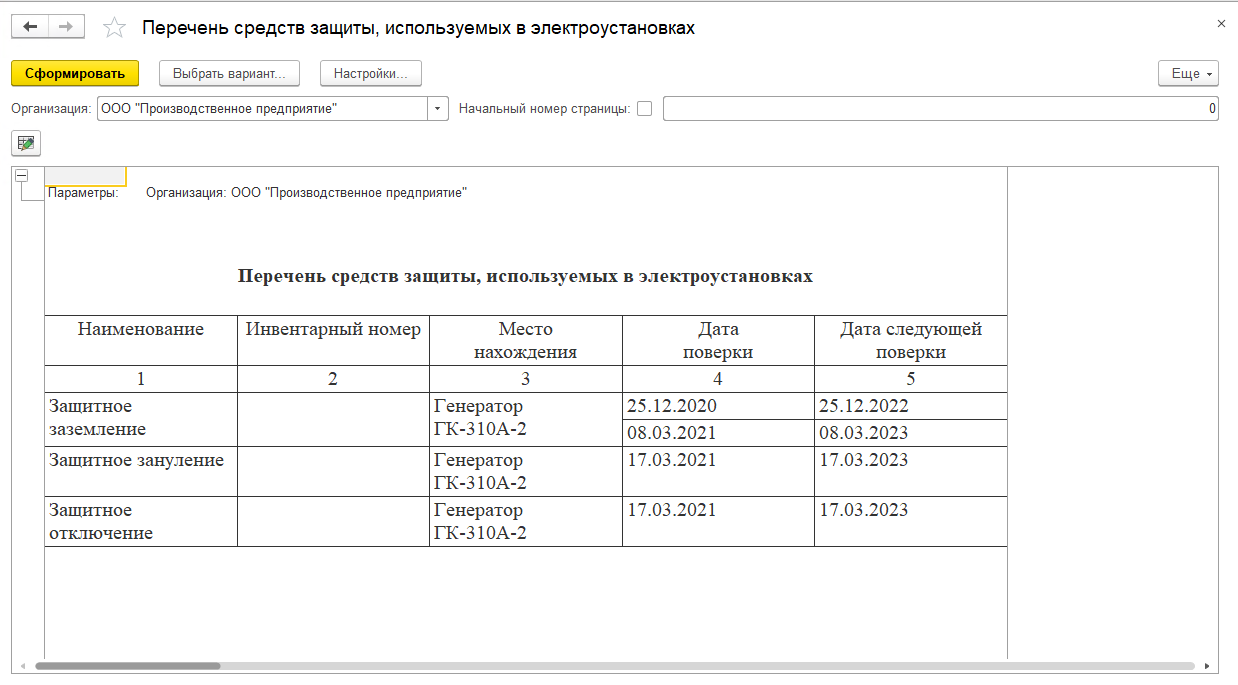This screenshot has width=1238, height=685.
Task: Open the Организация dropdown list
Action: [x=438, y=109]
